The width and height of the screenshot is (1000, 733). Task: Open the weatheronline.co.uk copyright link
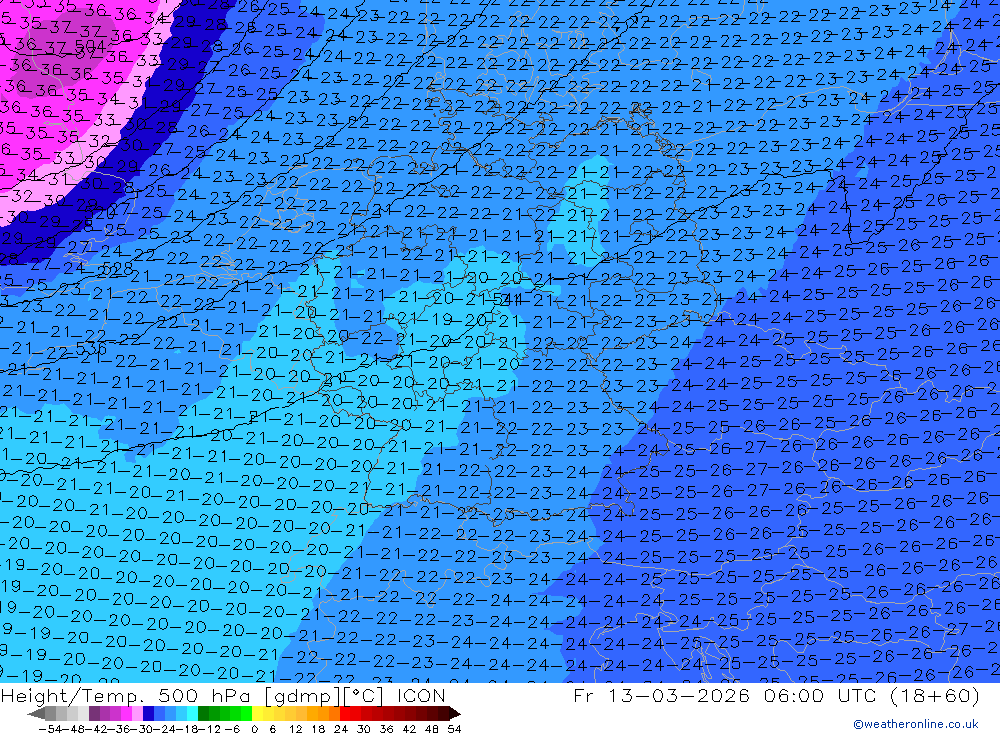click(915, 724)
